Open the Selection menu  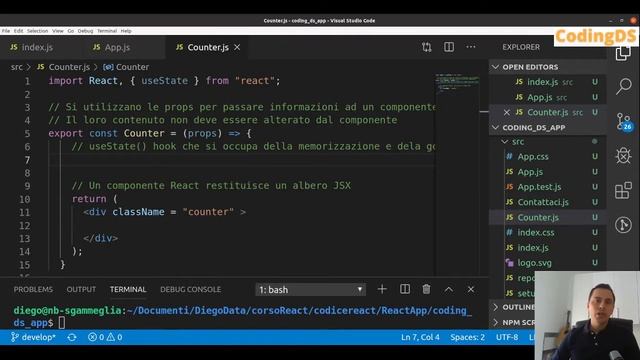[38, 31]
